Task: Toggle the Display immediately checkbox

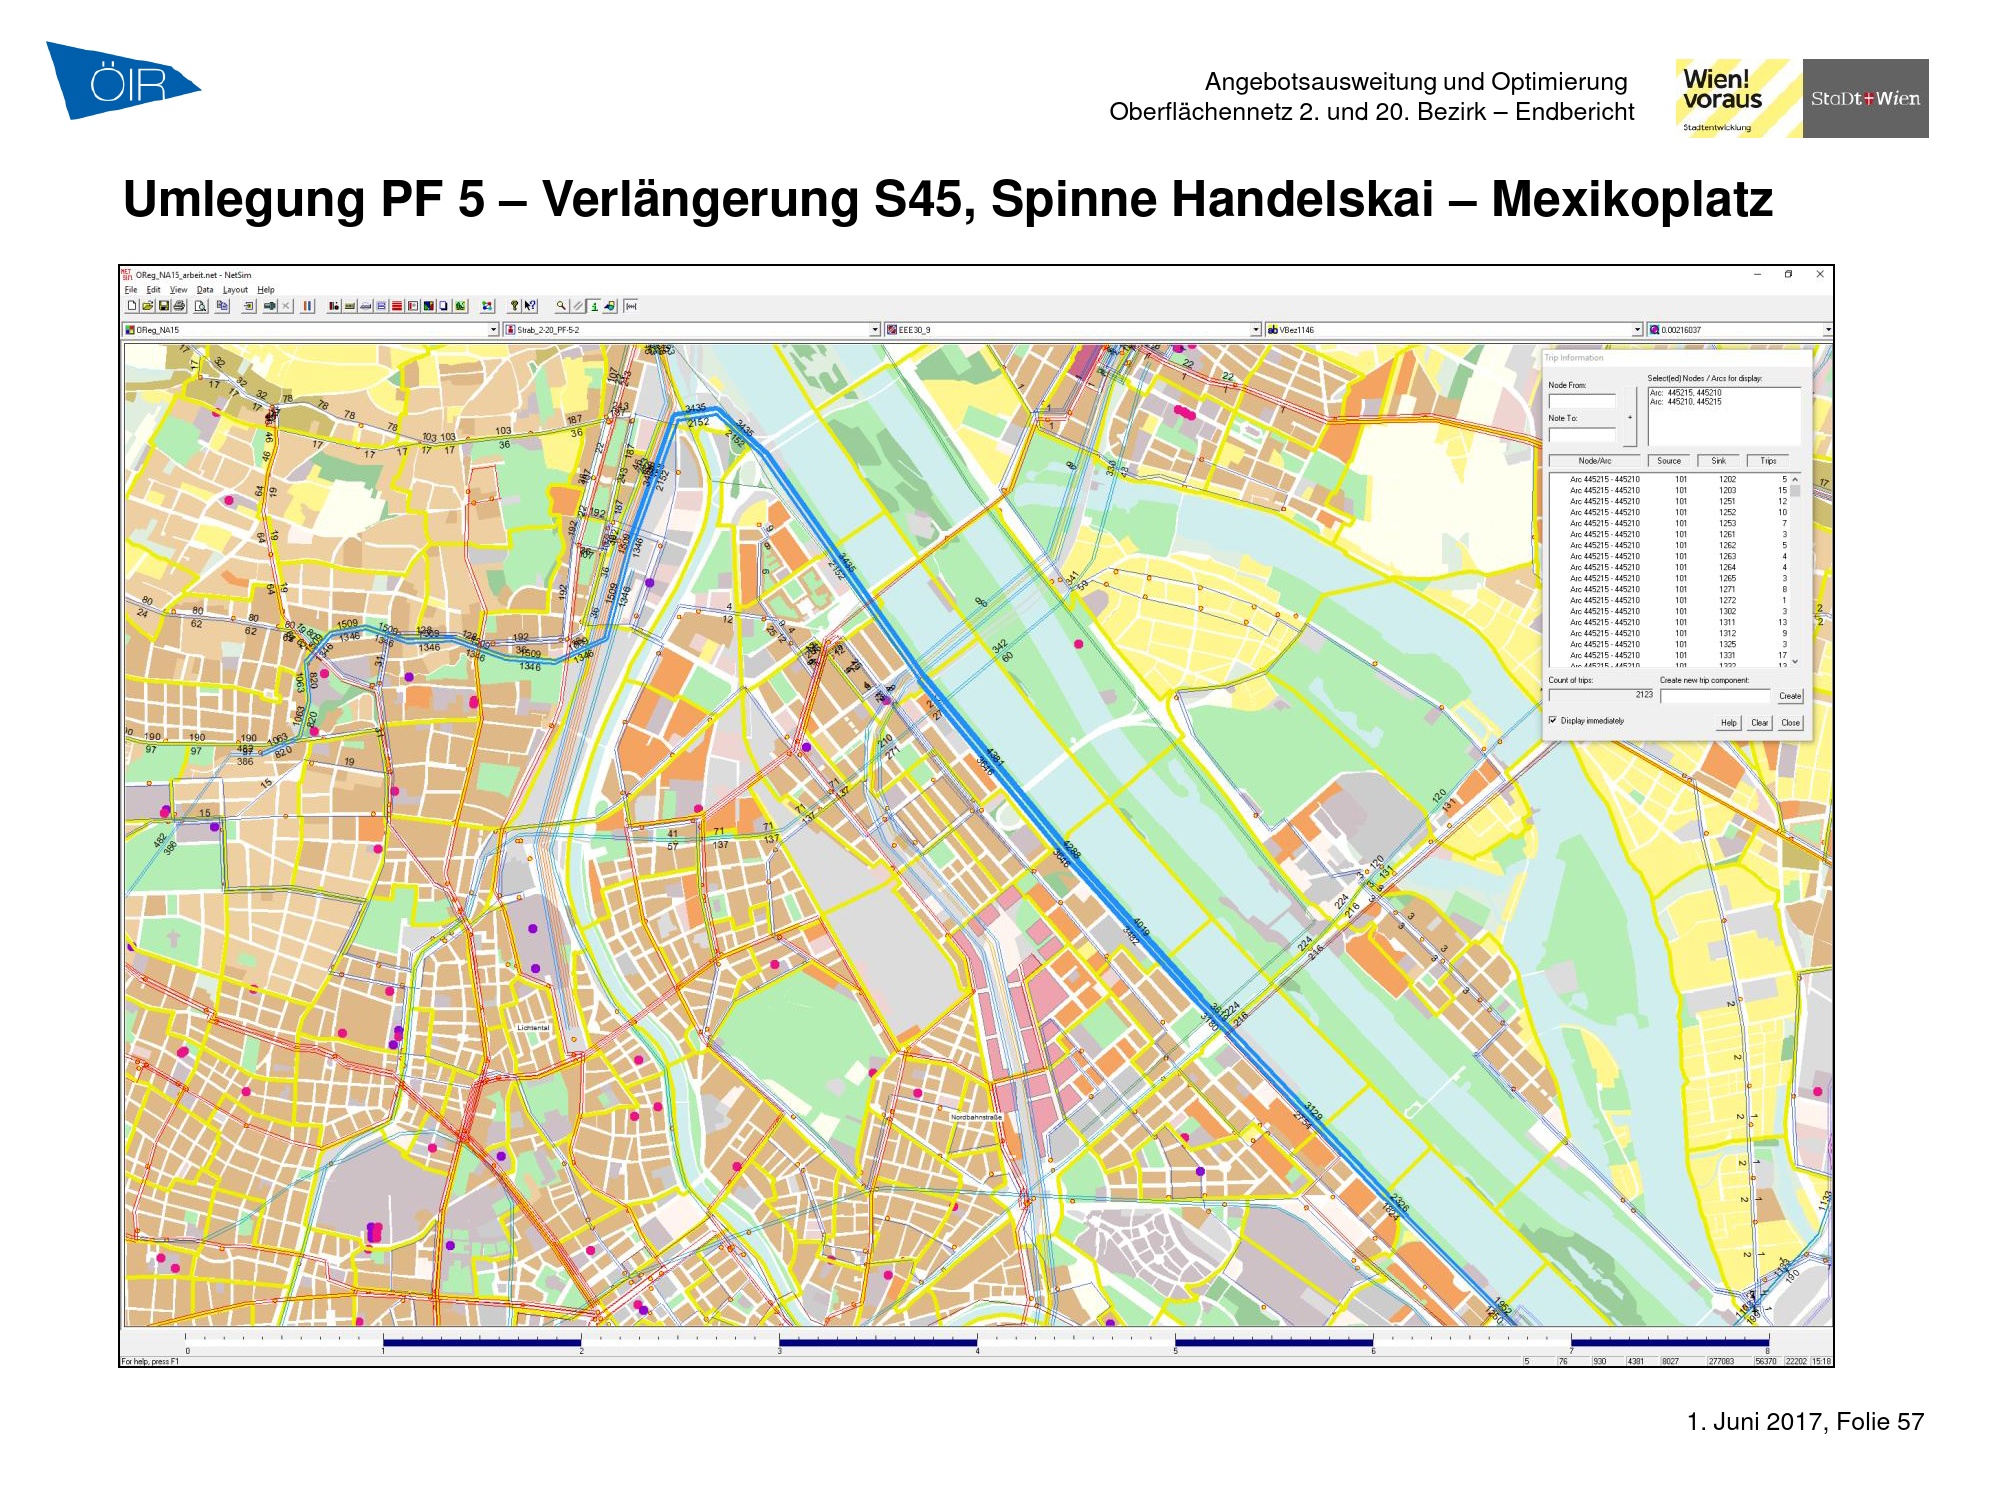Action: point(1553,720)
